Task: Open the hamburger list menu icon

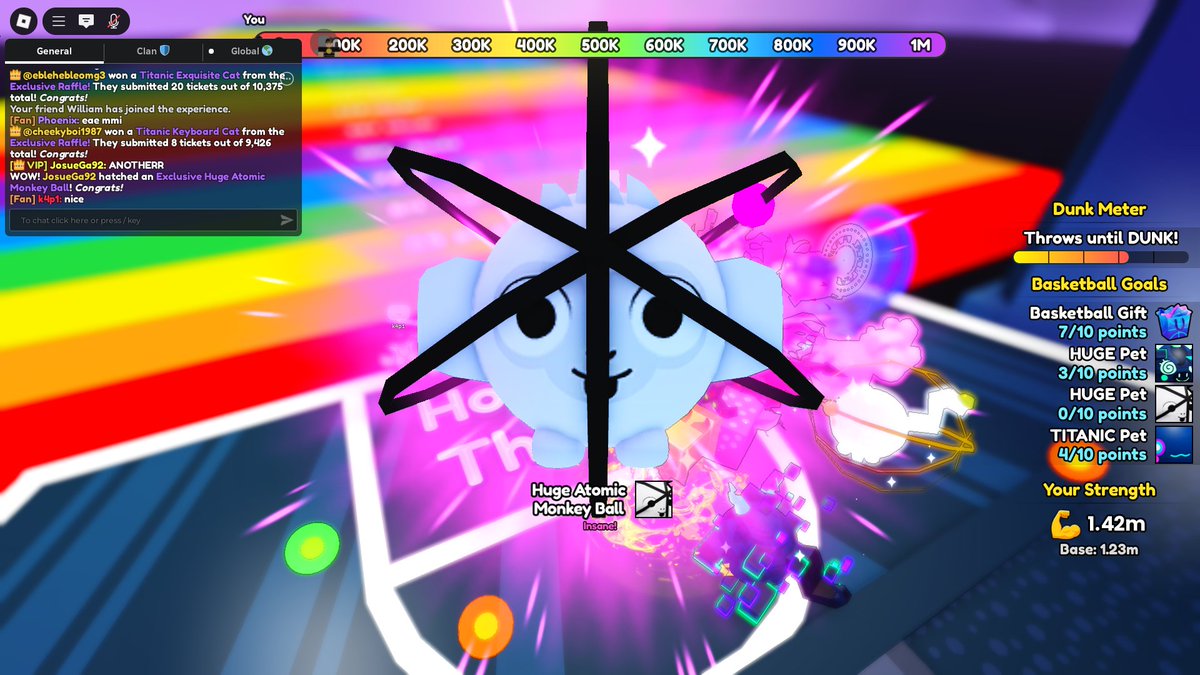Action: click(59, 20)
